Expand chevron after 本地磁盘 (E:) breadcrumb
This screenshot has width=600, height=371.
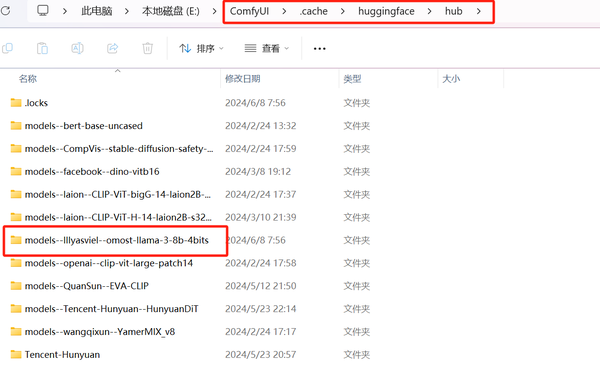coord(214,11)
